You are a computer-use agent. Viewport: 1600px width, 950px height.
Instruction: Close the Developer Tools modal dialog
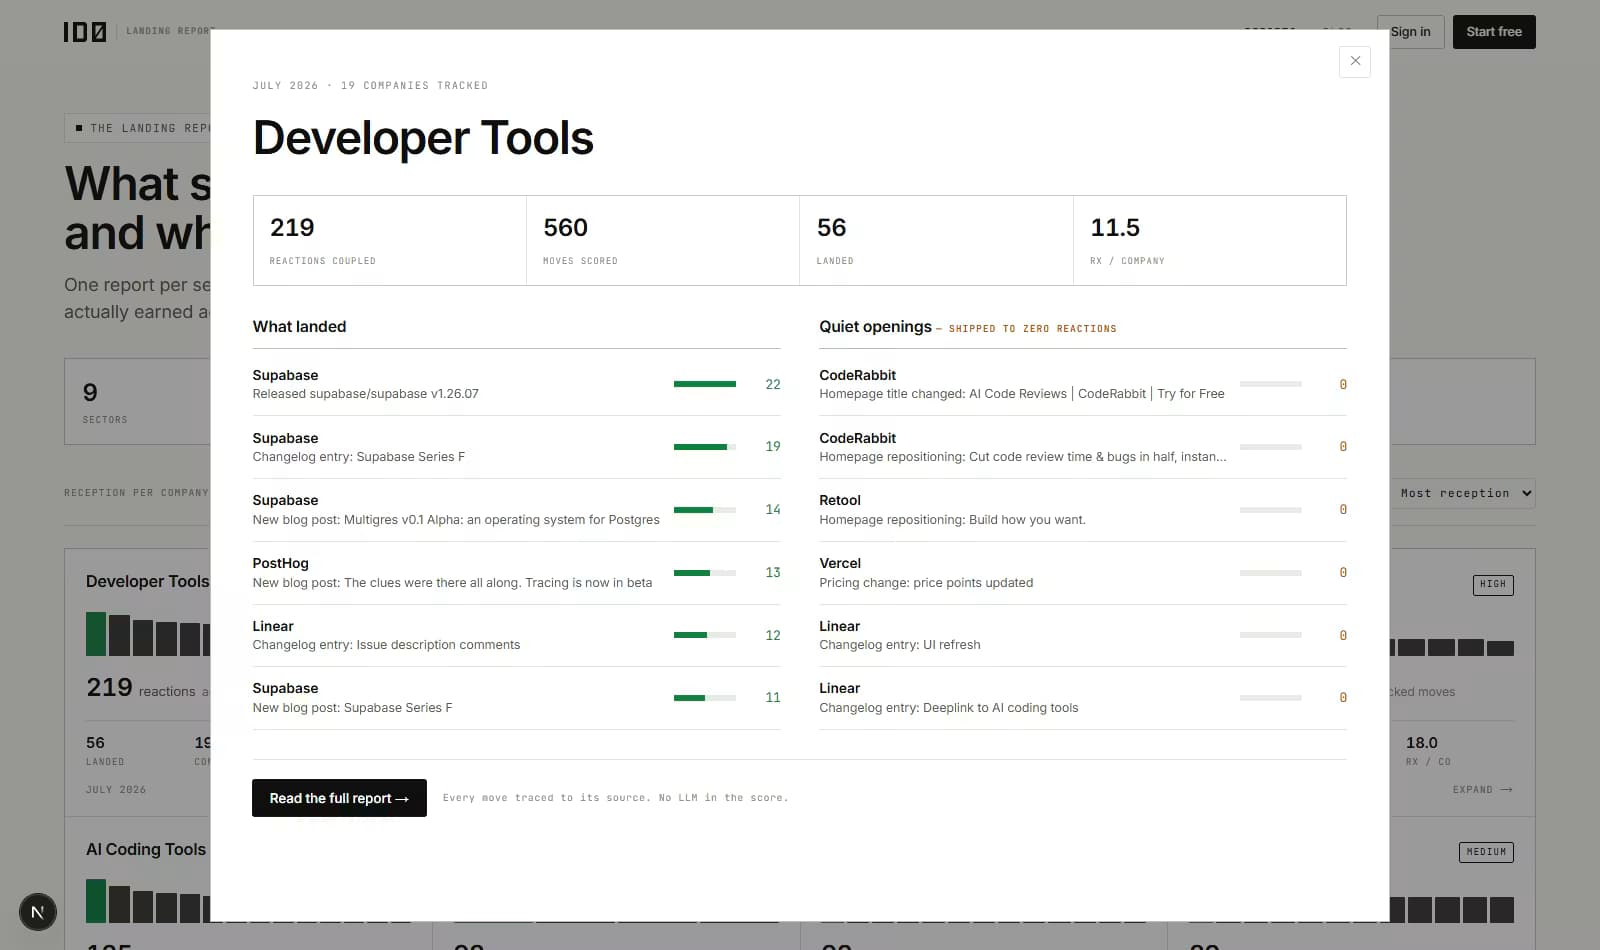1354,61
